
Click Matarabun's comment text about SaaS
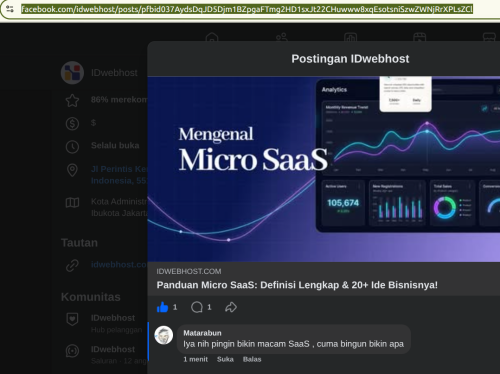point(293,344)
